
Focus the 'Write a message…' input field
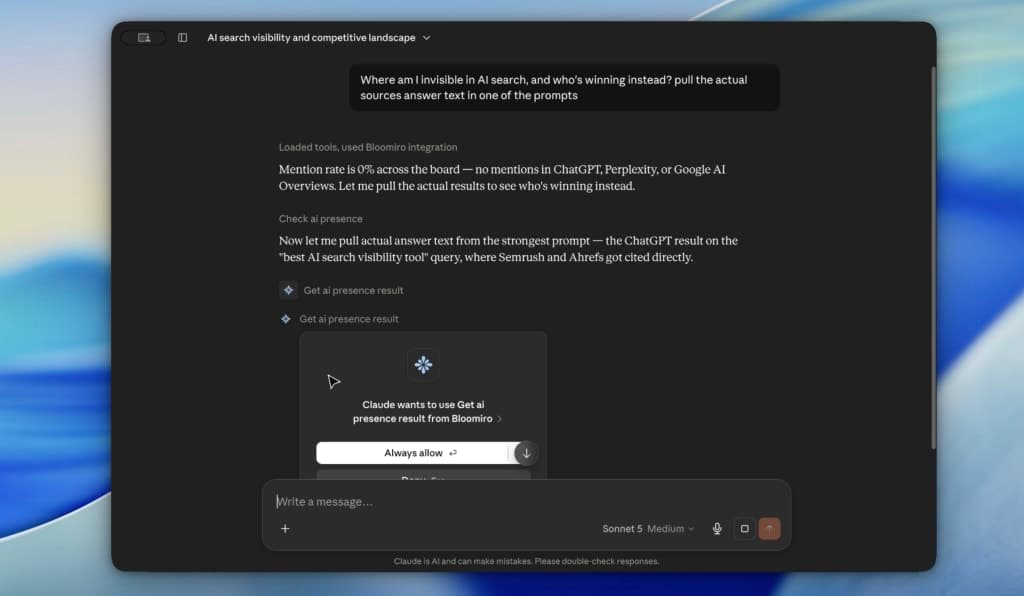(x=526, y=501)
